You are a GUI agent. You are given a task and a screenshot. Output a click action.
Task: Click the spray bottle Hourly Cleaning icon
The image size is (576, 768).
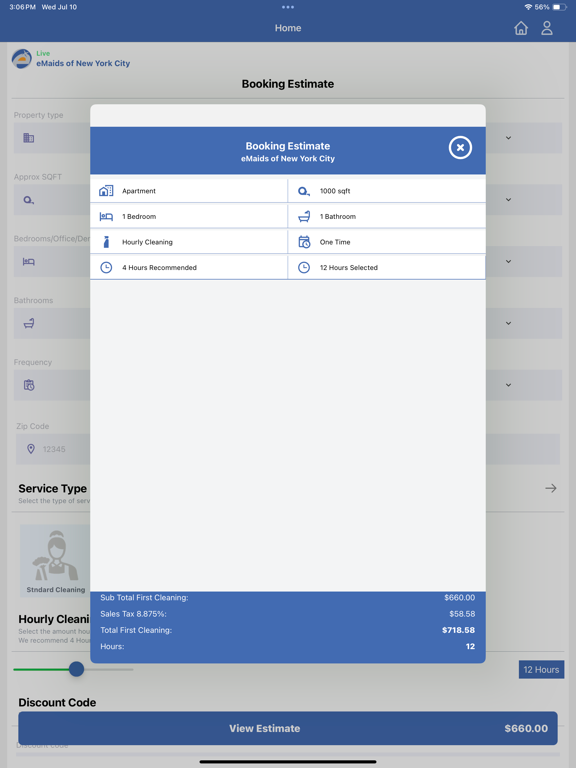pyautogui.click(x=106, y=242)
